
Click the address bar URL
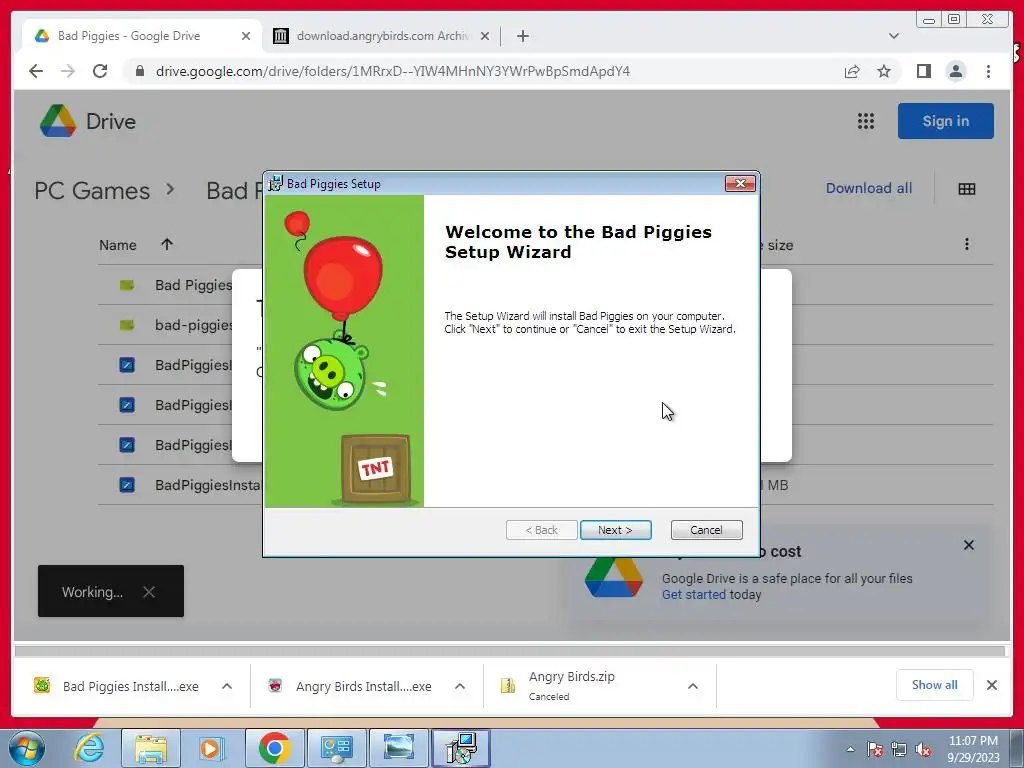[x=392, y=71]
